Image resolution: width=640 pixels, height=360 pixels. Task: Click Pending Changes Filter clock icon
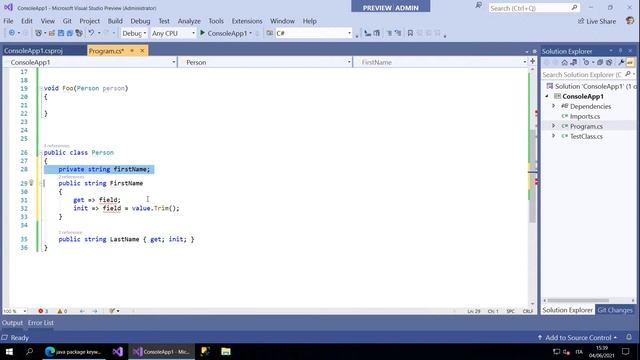(587, 62)
